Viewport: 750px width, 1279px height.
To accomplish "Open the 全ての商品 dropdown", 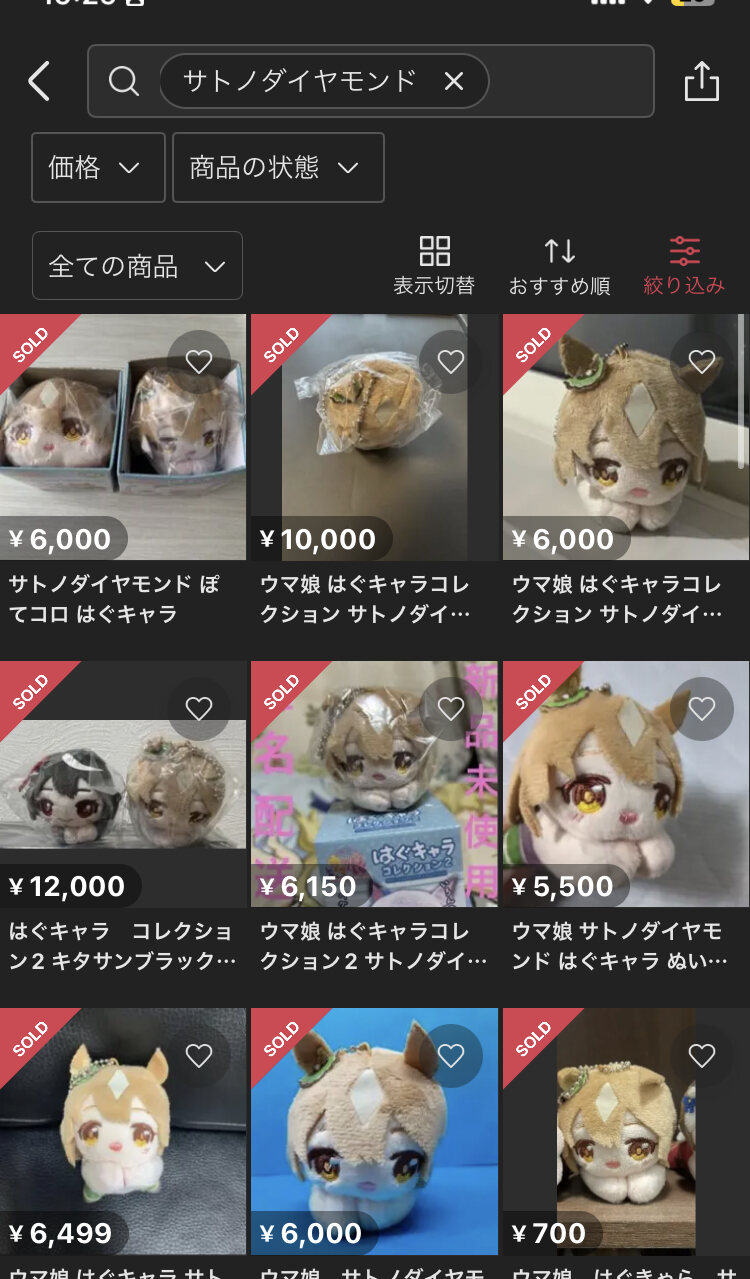I will click(x=137, y=266).
